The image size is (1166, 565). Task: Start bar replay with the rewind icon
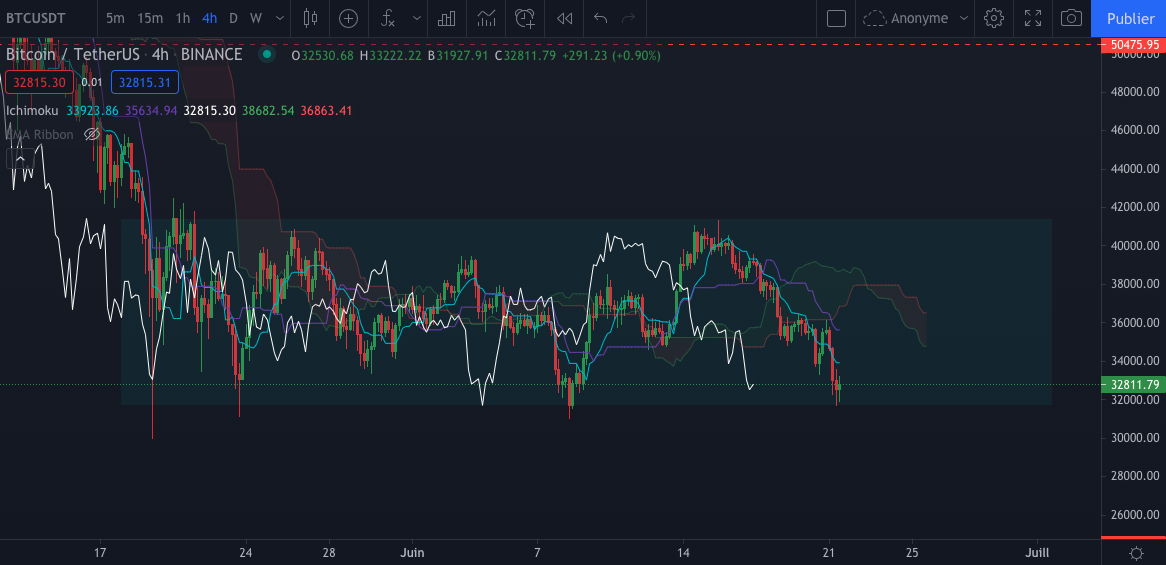pyautogui.click(x=564, y=18)
